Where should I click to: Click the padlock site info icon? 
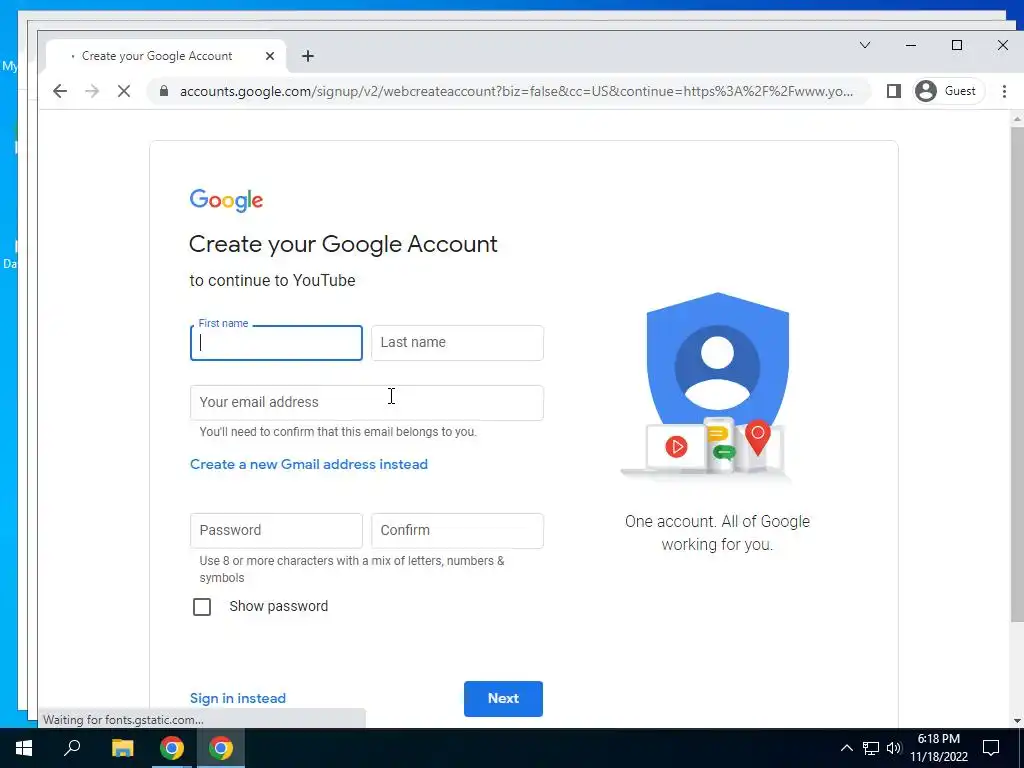pos(164,91)
